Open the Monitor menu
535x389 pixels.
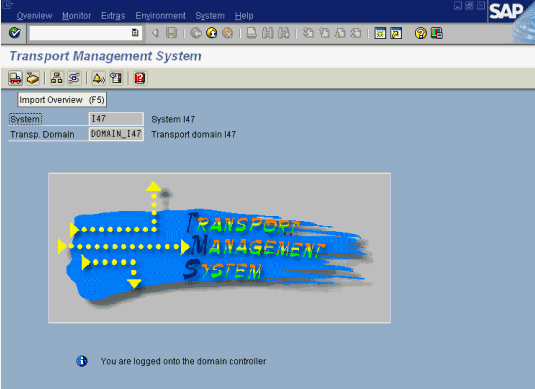click(76, 16)
